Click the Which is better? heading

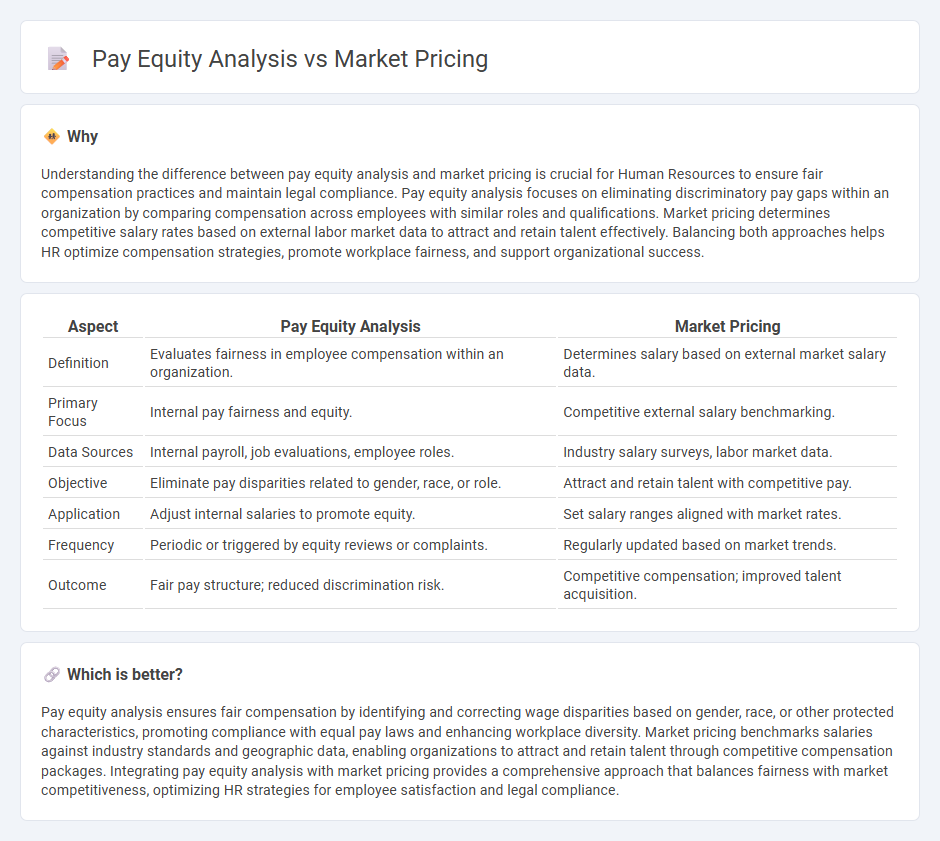click(125, 675)
